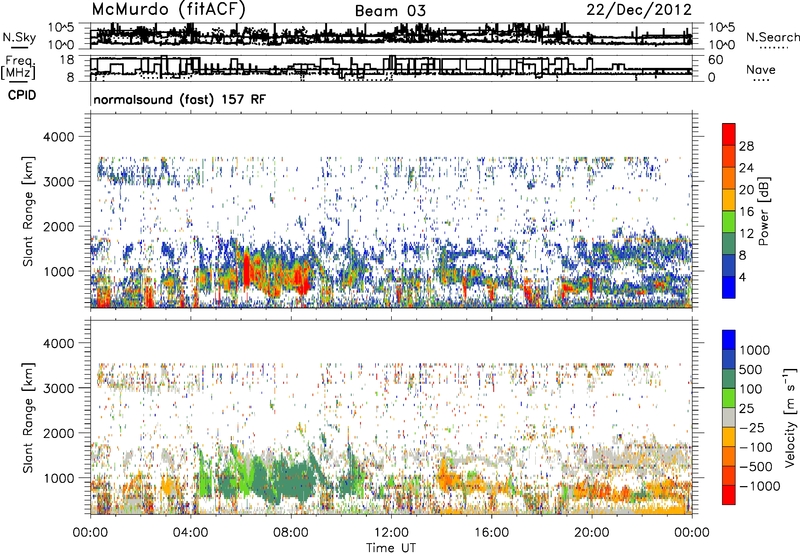Click the 'N.Search' legend label
This screenshot has width=800, height=554.
(x=772, y=37)
